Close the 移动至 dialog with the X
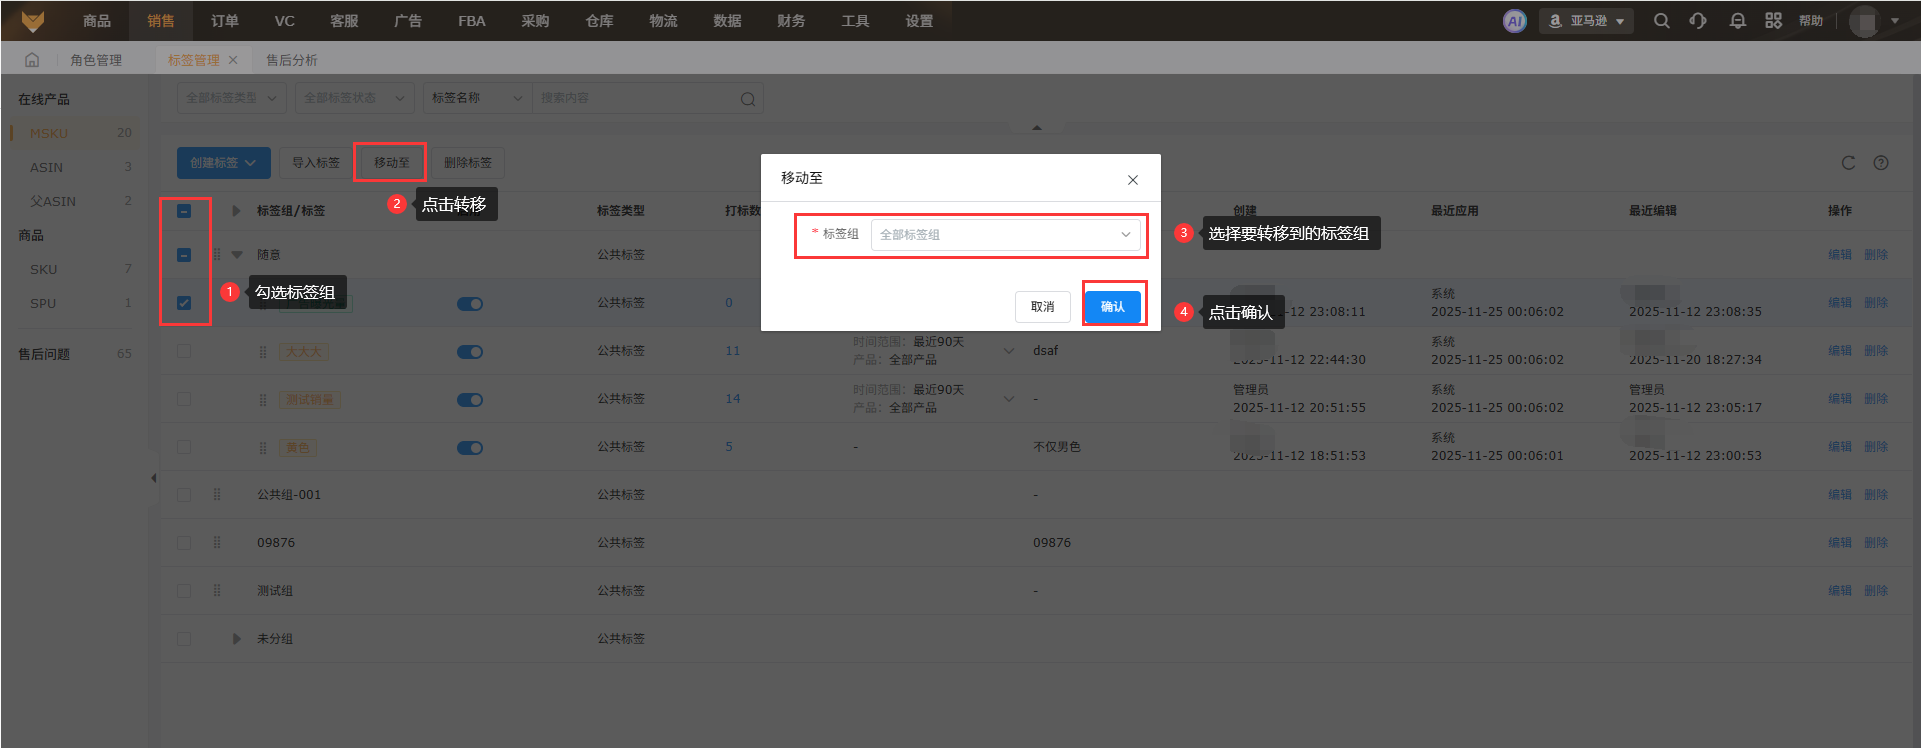 pos(1133,180)
